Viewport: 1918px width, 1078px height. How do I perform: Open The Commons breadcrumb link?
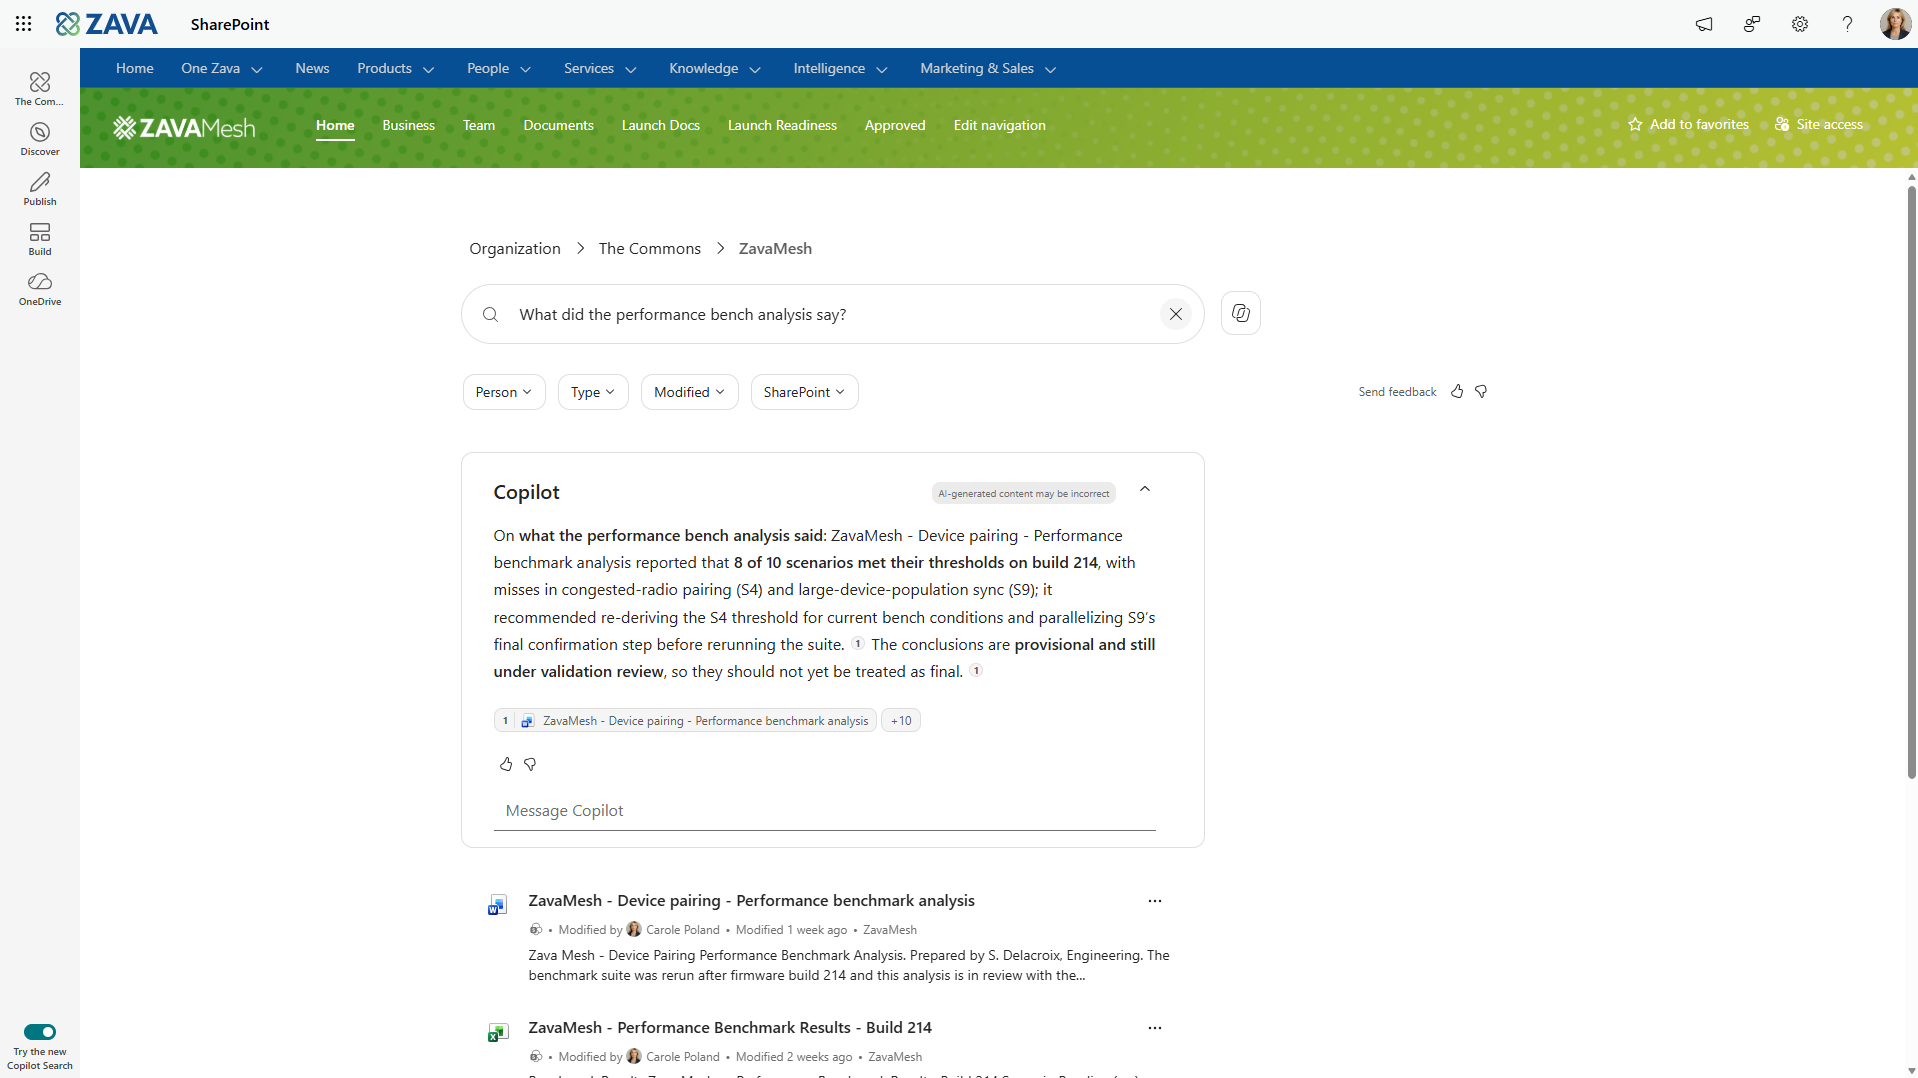[x=649, y=249]
